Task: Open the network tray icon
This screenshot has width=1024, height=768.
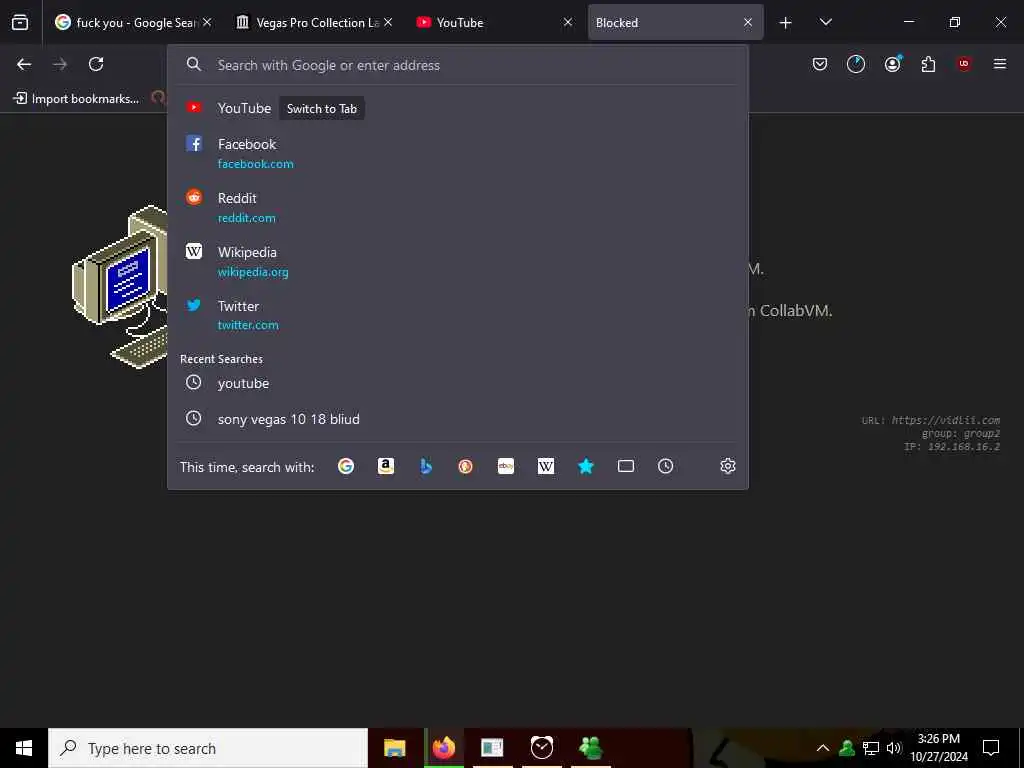Action: tap(871, 748)
